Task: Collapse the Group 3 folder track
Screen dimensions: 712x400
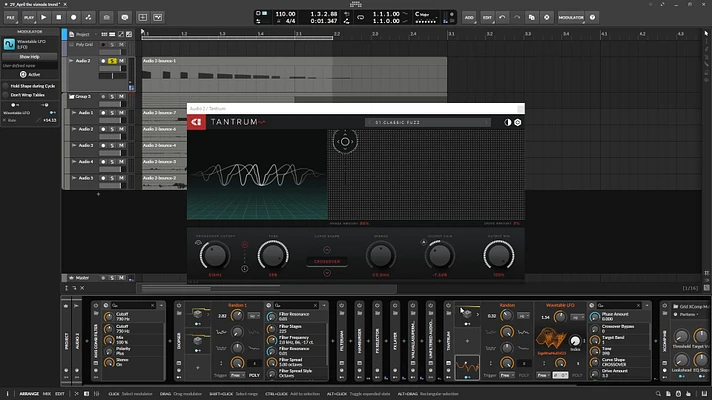Action: (71, 97)
